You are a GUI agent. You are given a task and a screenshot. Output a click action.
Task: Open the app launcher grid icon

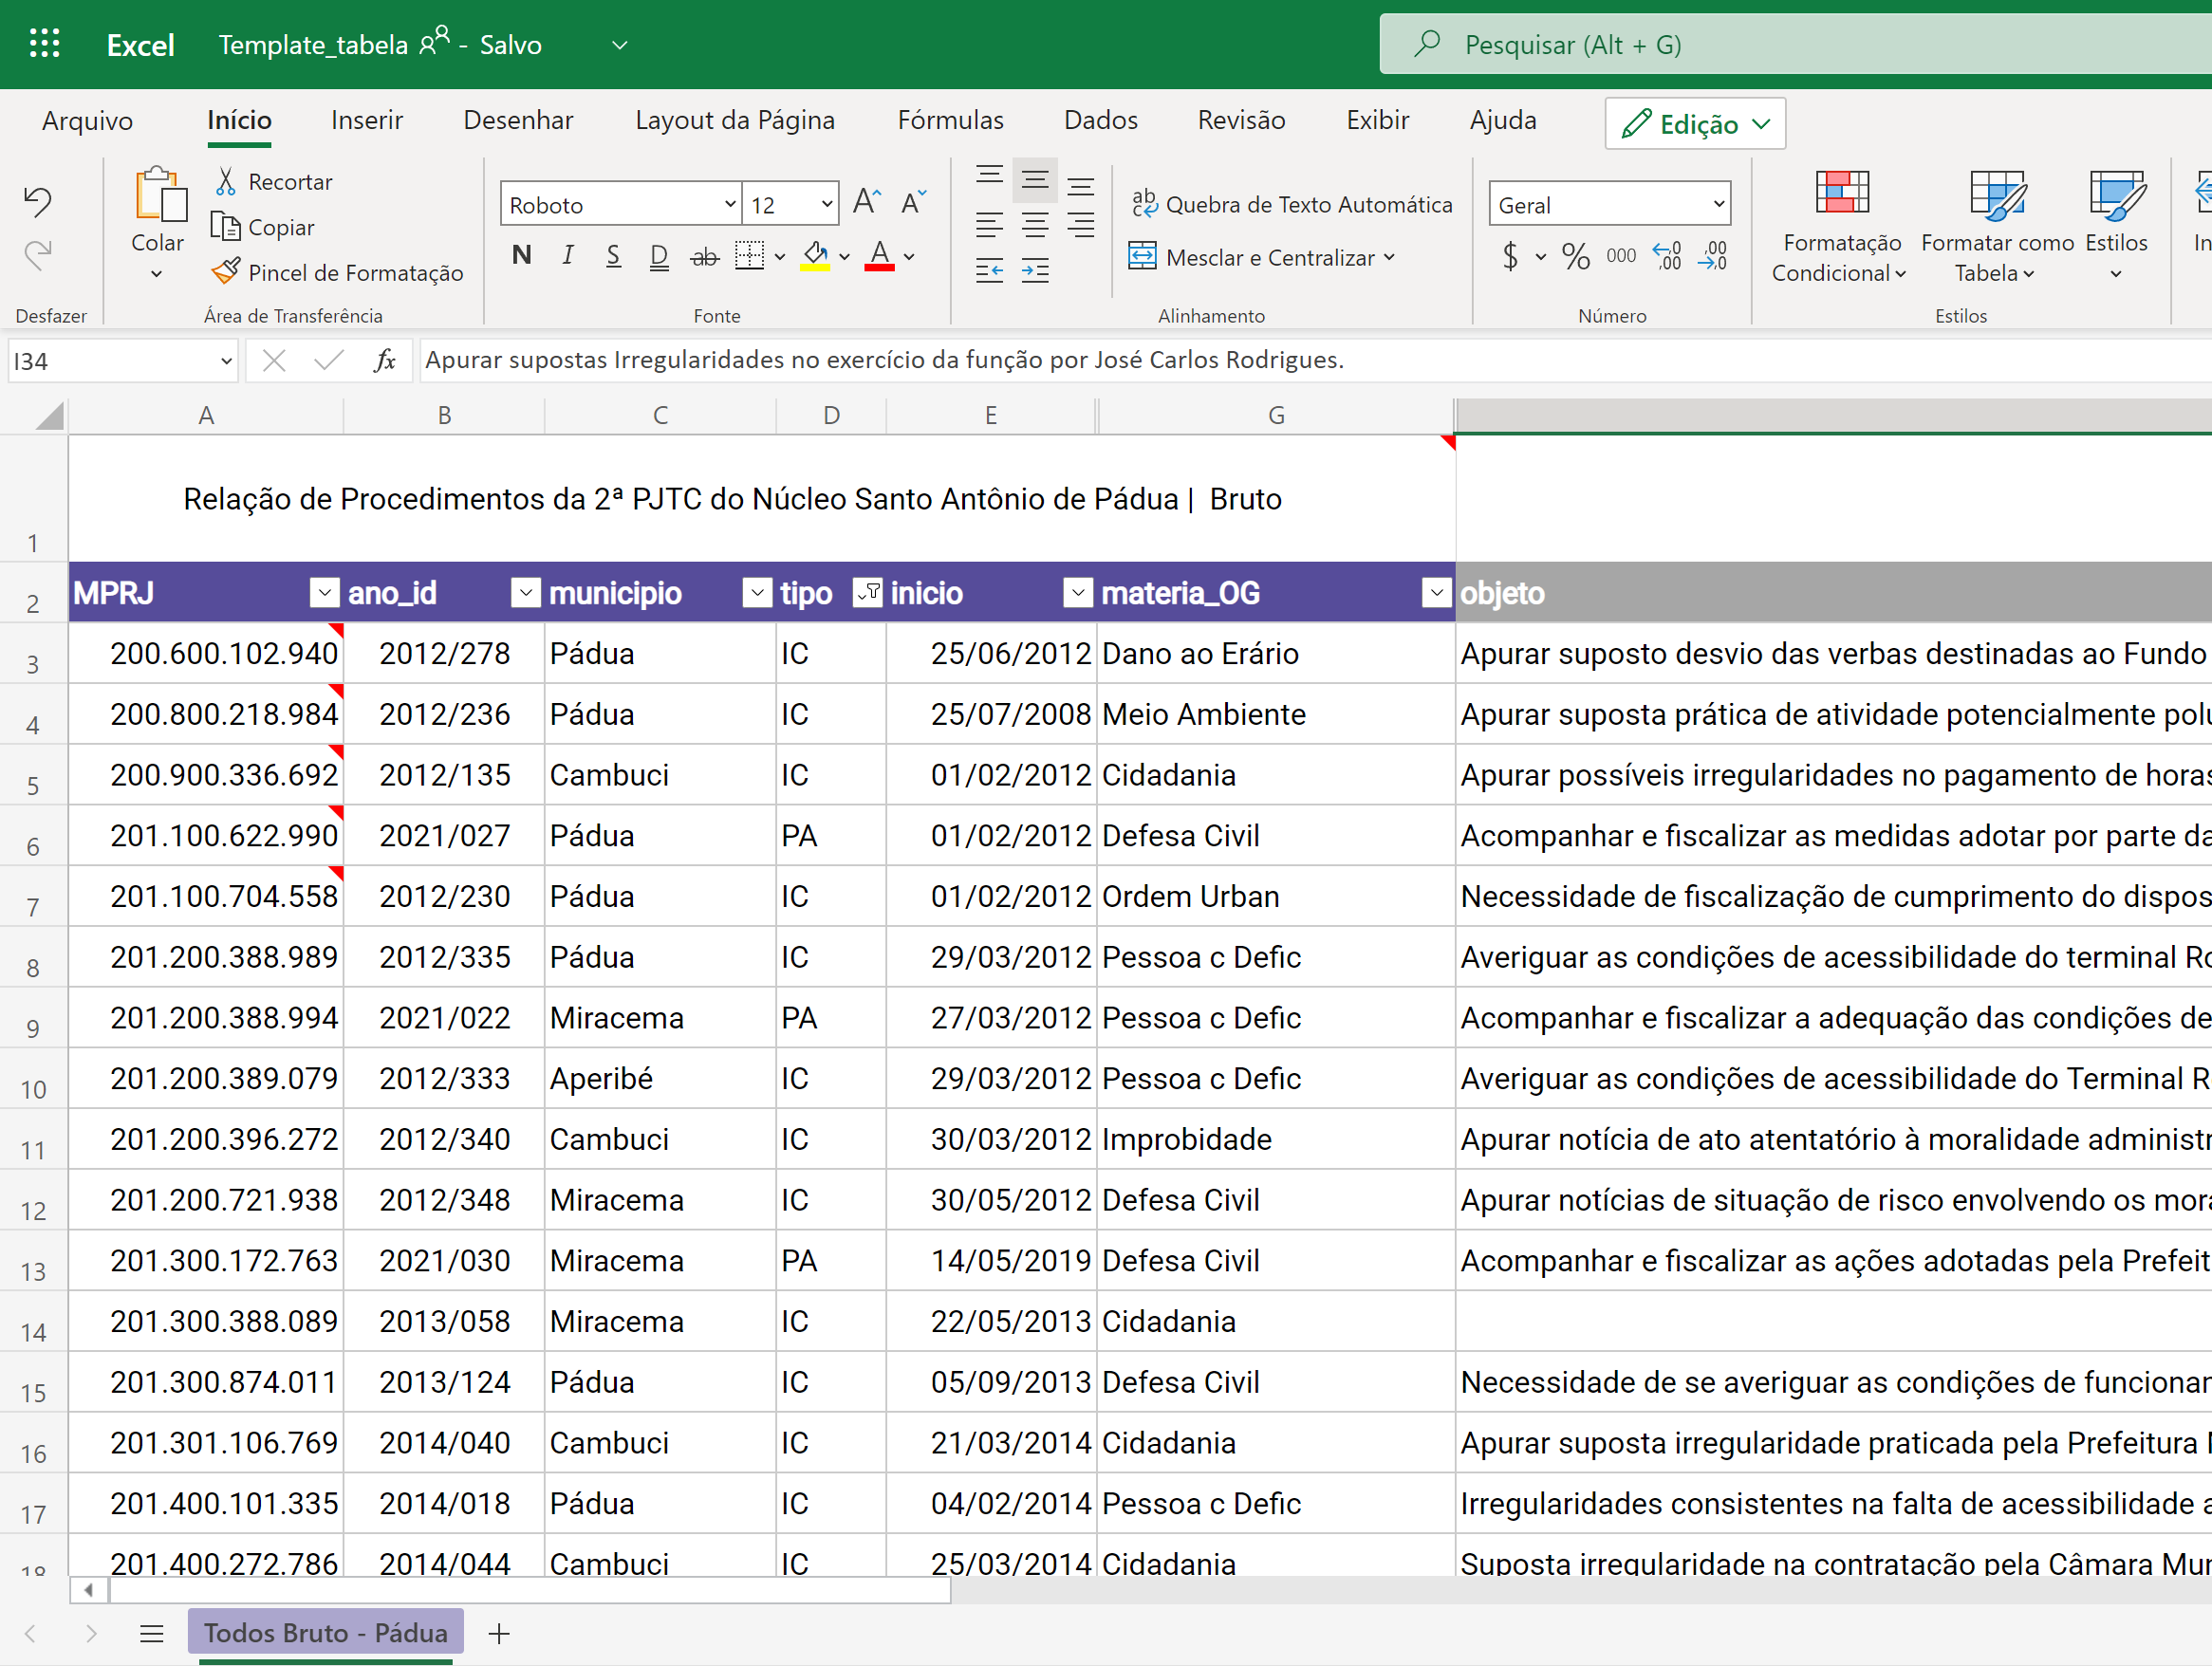(45, 44)
